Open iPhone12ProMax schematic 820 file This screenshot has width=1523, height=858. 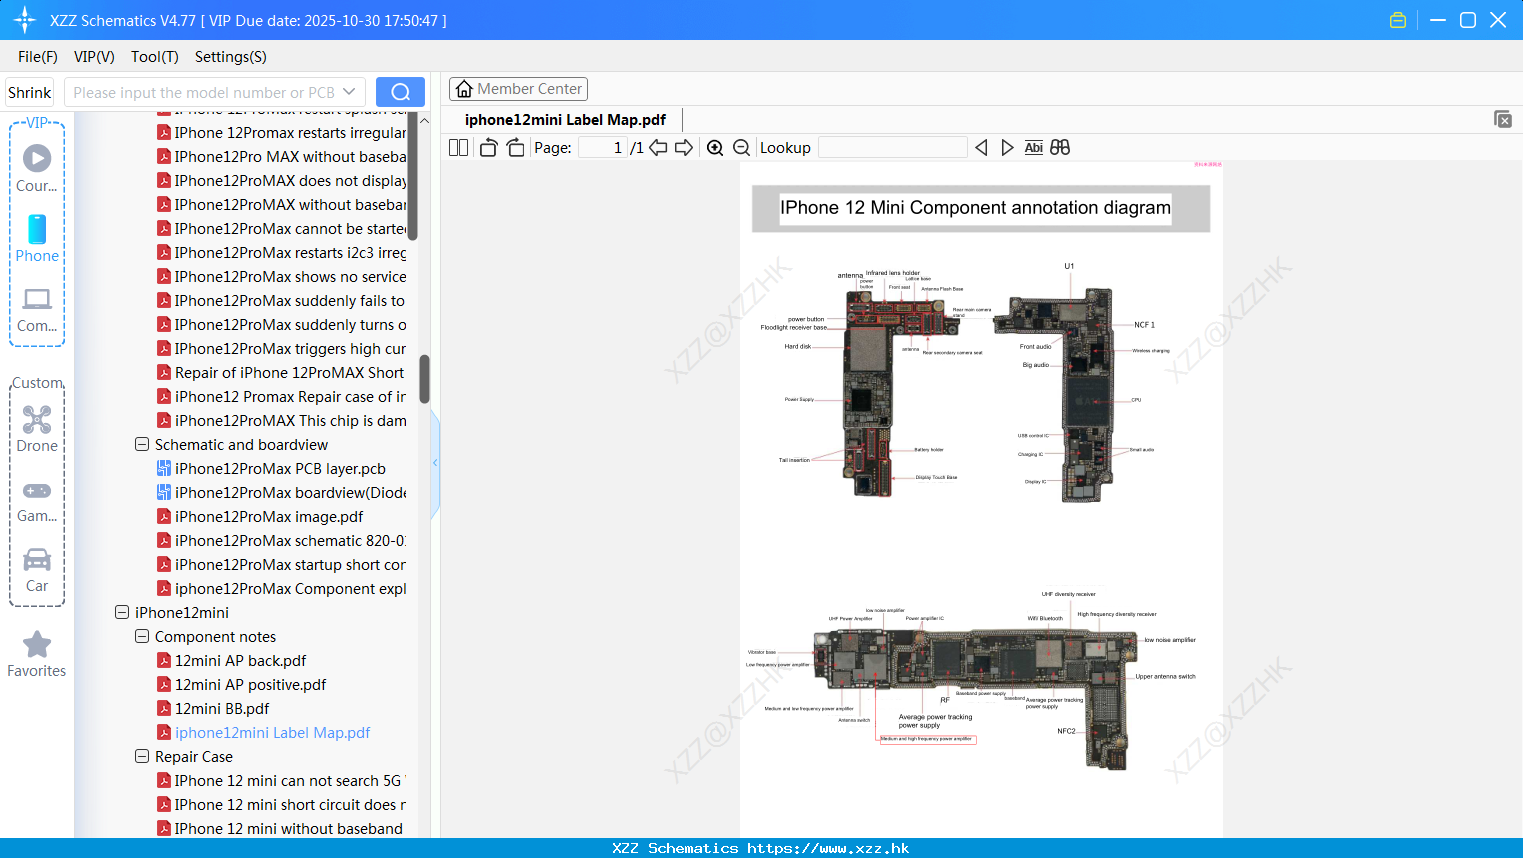coord(281,541)
